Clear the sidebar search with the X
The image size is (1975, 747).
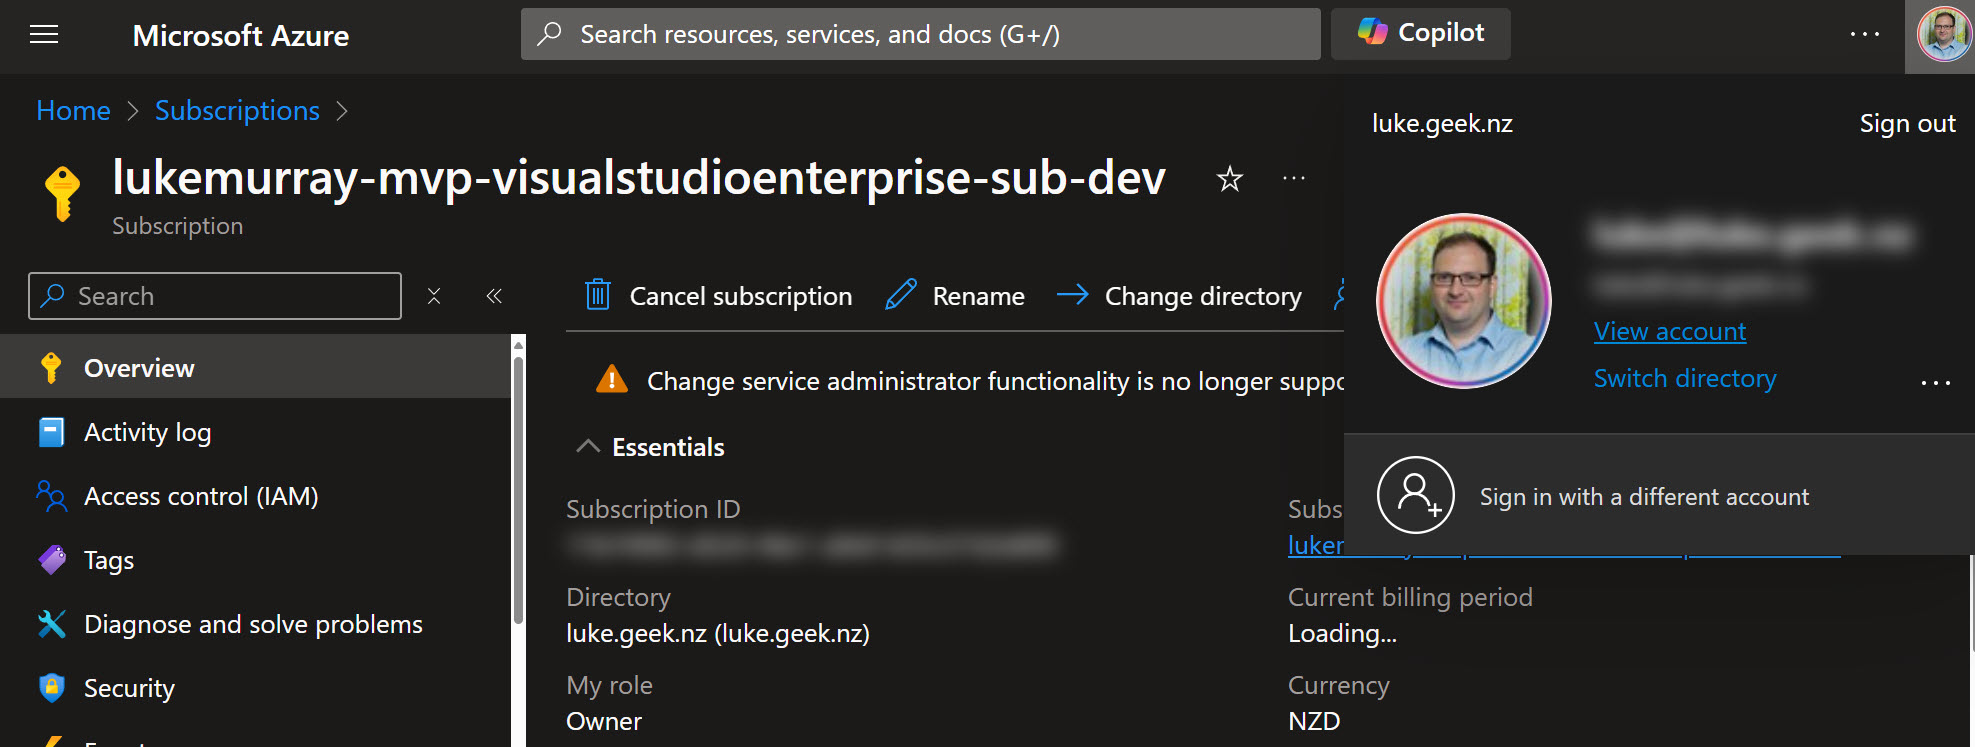point(434,296)
